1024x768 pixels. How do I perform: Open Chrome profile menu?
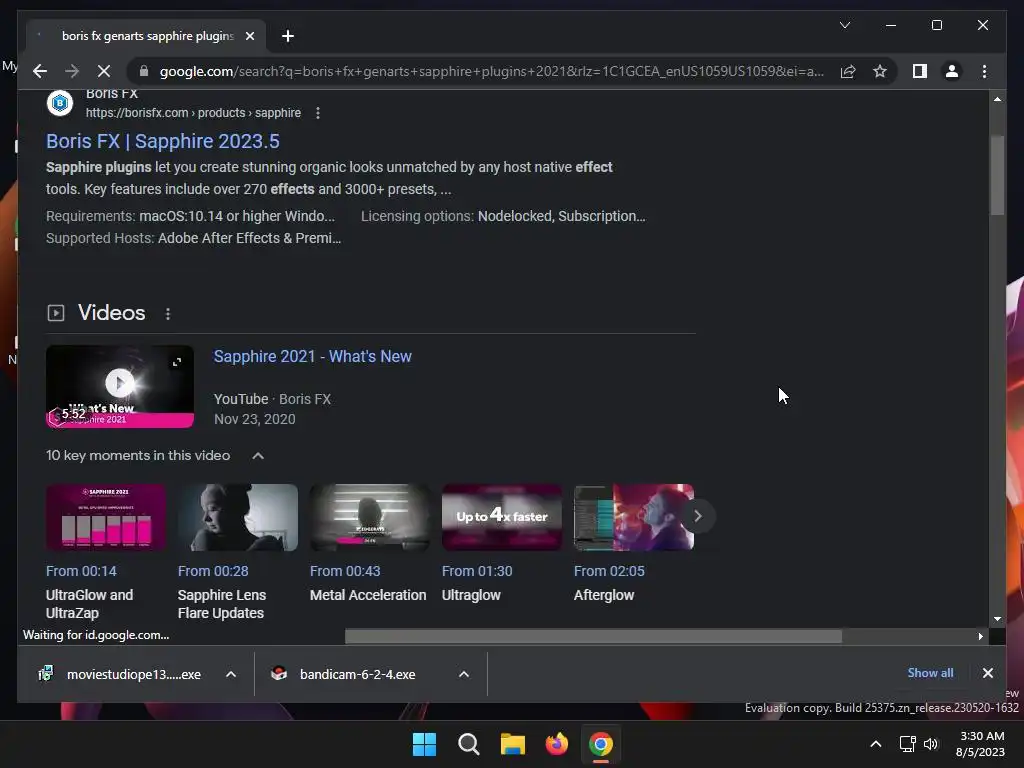[952, 71]
